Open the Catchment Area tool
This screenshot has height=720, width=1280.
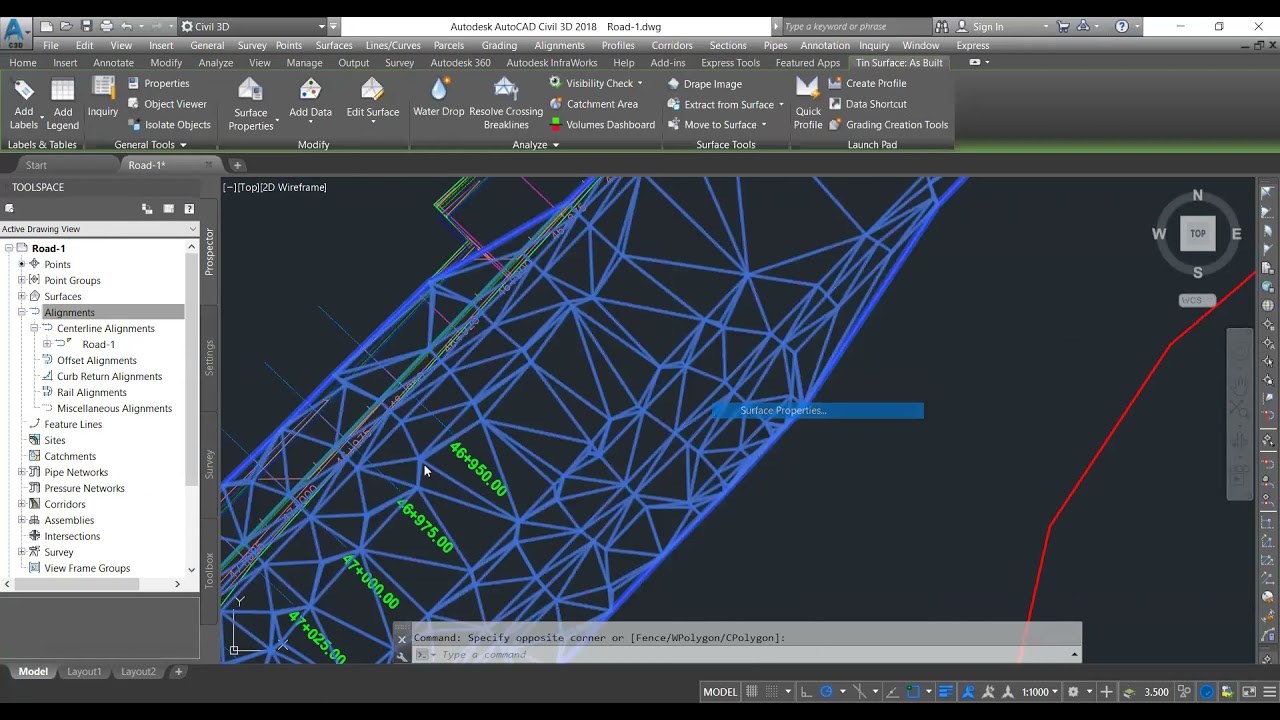click(593, 104)
